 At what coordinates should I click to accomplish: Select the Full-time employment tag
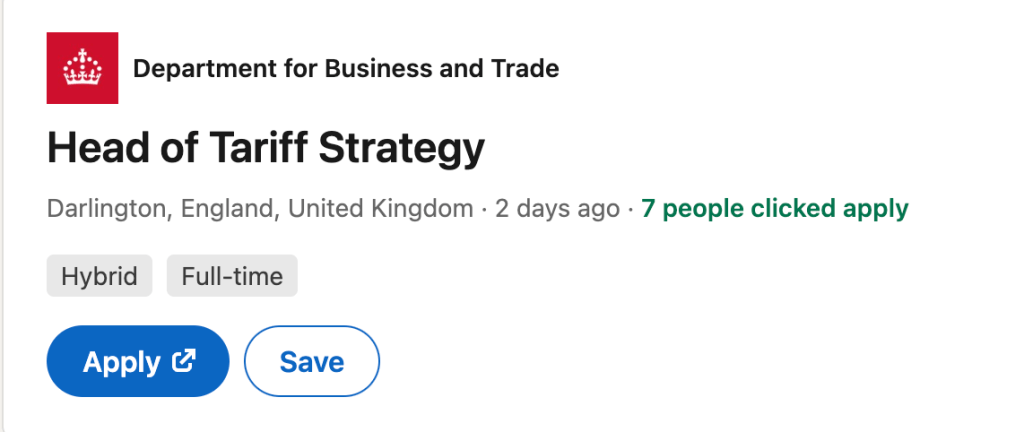[232, 276]
